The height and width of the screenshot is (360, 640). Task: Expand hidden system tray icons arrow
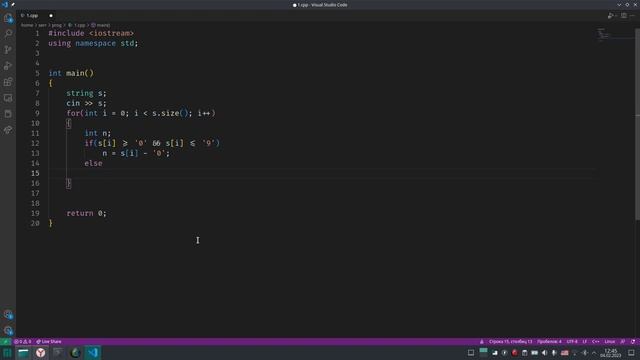(x=594, y=353)
